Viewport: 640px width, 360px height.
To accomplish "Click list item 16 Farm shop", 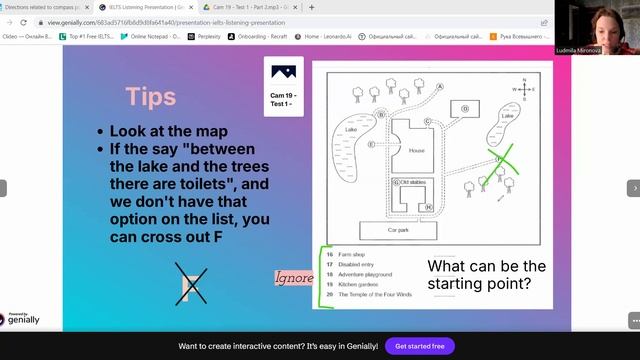I will coord(345,254).
